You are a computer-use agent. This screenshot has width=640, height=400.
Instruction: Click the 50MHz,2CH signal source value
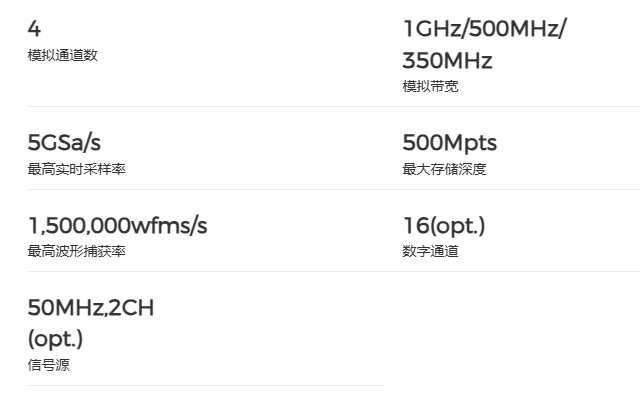point(91,308)
